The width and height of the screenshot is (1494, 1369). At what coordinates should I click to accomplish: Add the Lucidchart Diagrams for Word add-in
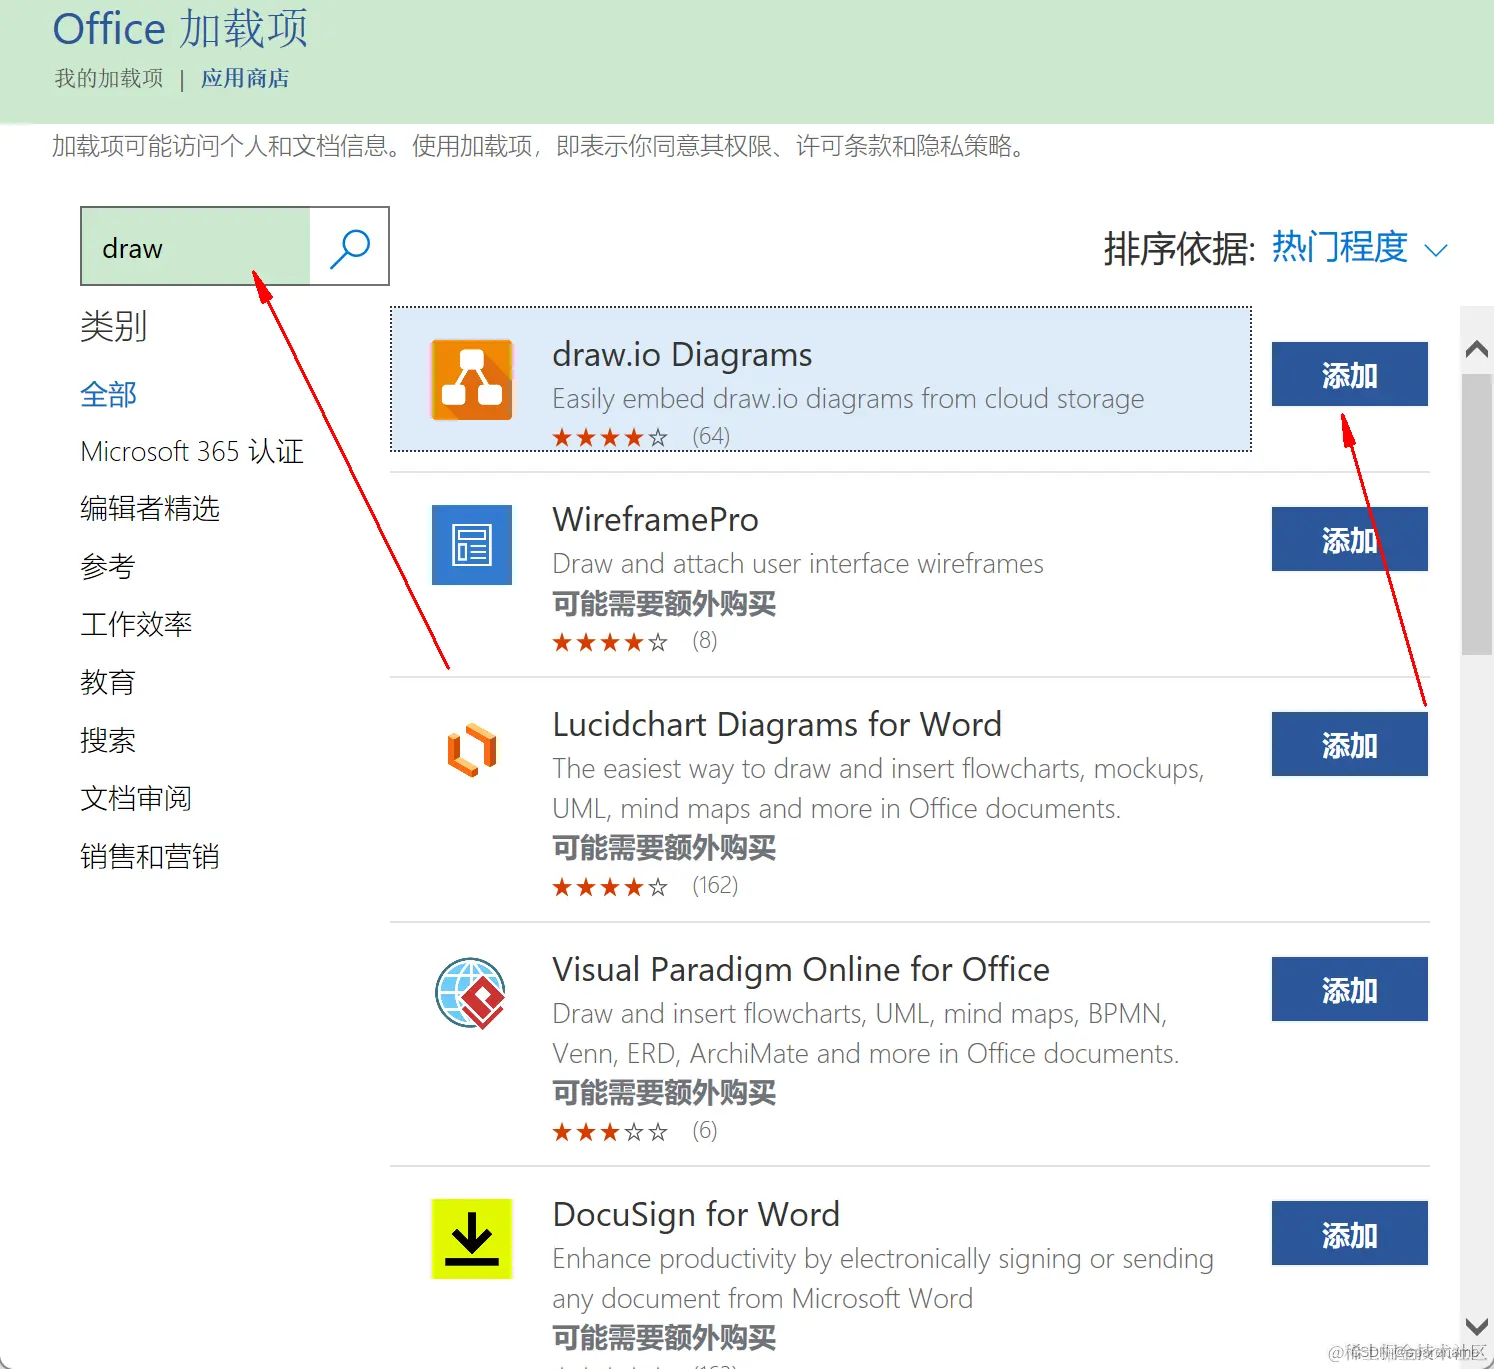(1349, 744)
